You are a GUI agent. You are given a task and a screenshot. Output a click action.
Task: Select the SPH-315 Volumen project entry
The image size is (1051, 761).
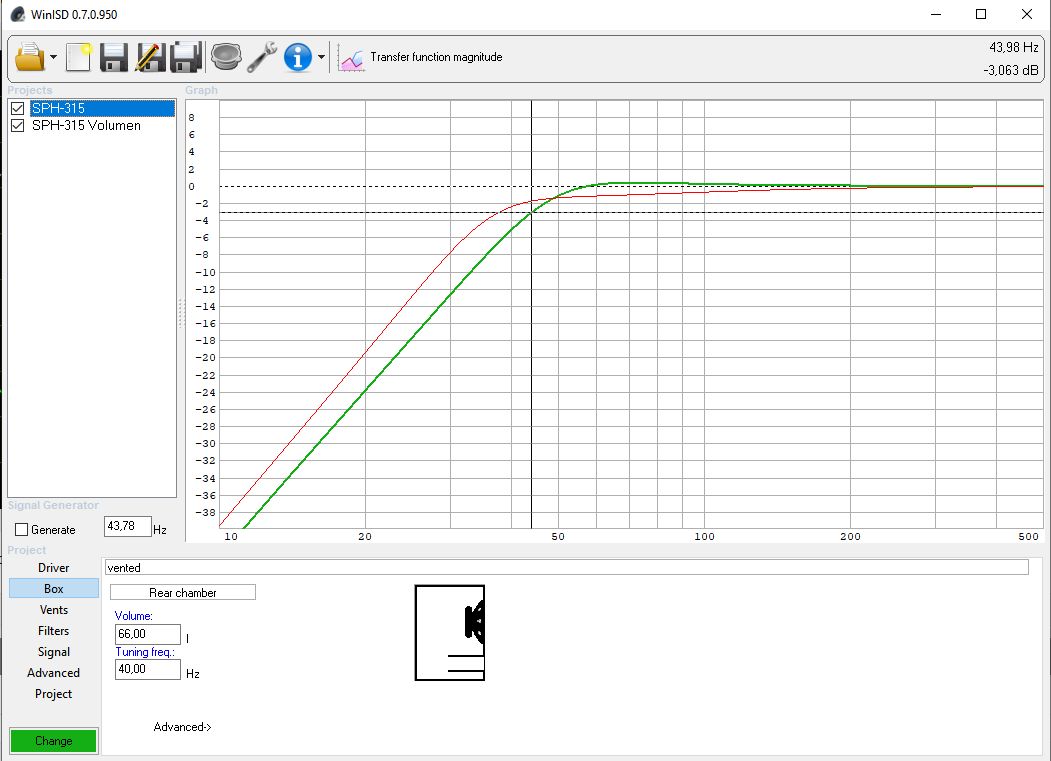point(86,126)
